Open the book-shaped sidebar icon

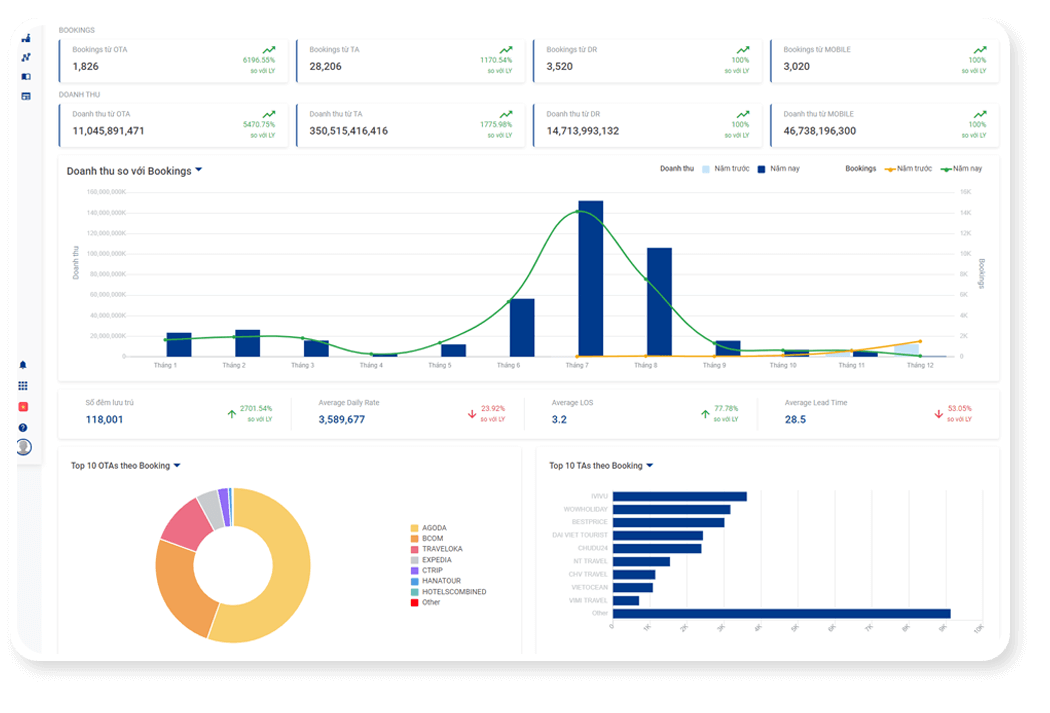(x=26, y=76)
